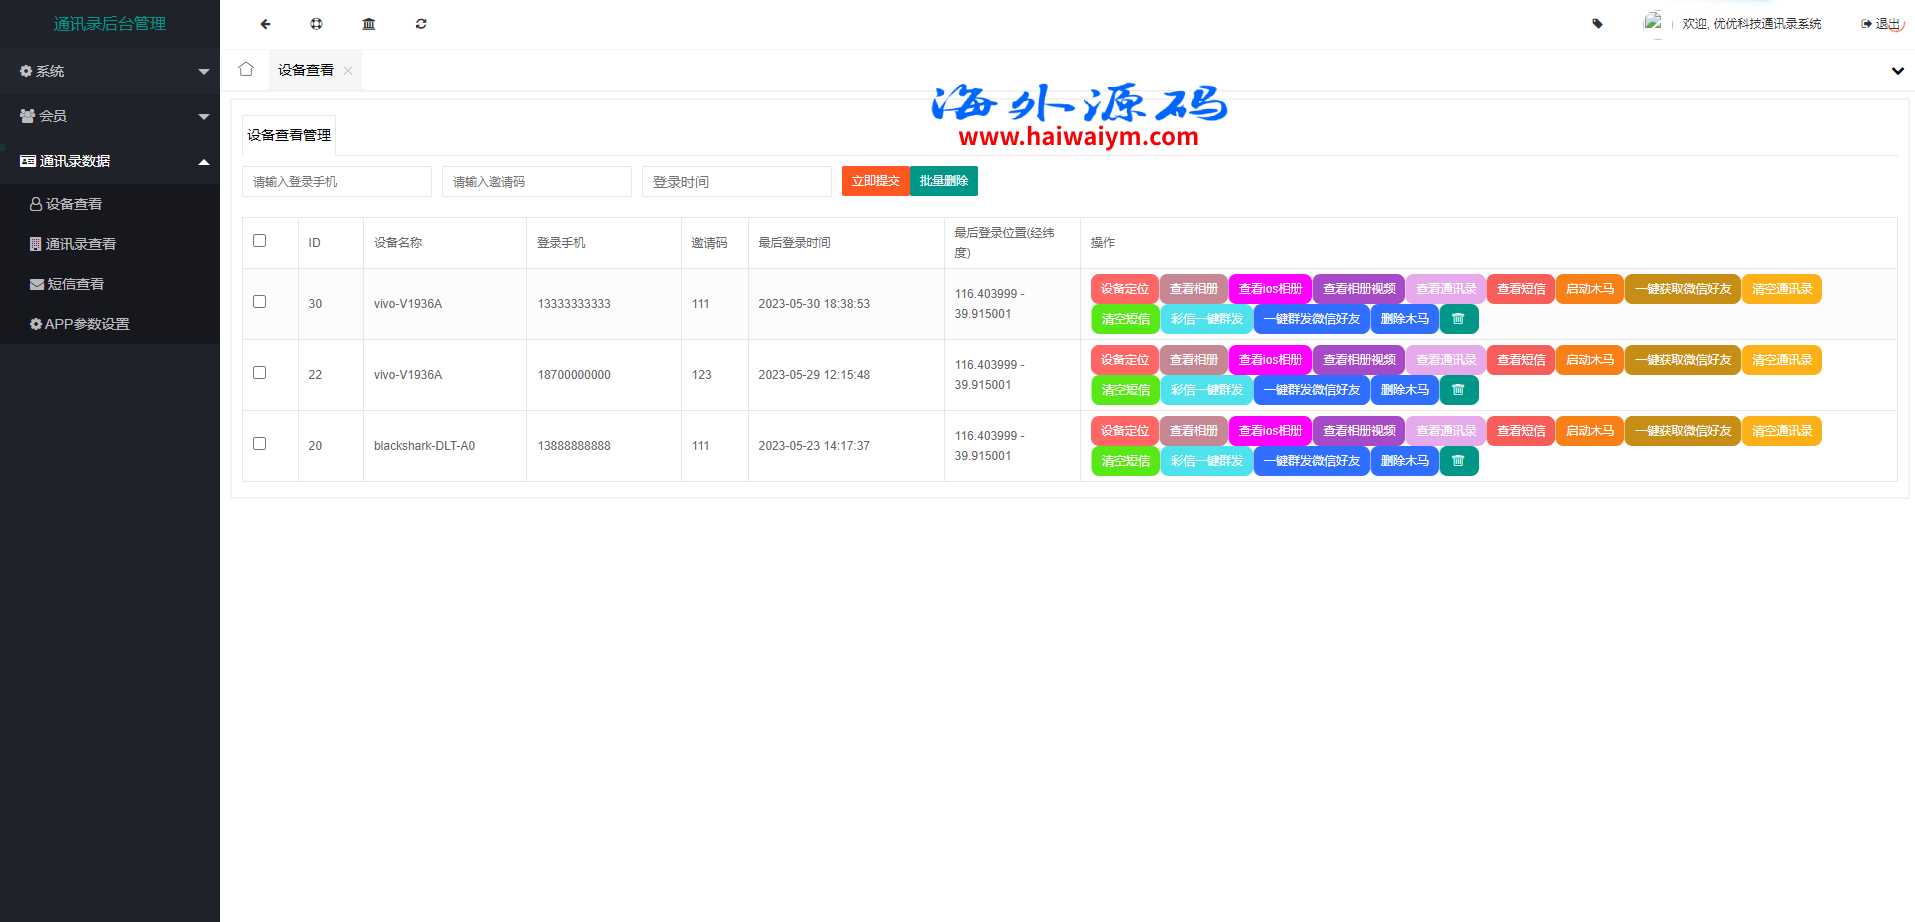The image size is (1915, 922).
Task: Open the tab options chevron at far right
Action: point(1897,71)
